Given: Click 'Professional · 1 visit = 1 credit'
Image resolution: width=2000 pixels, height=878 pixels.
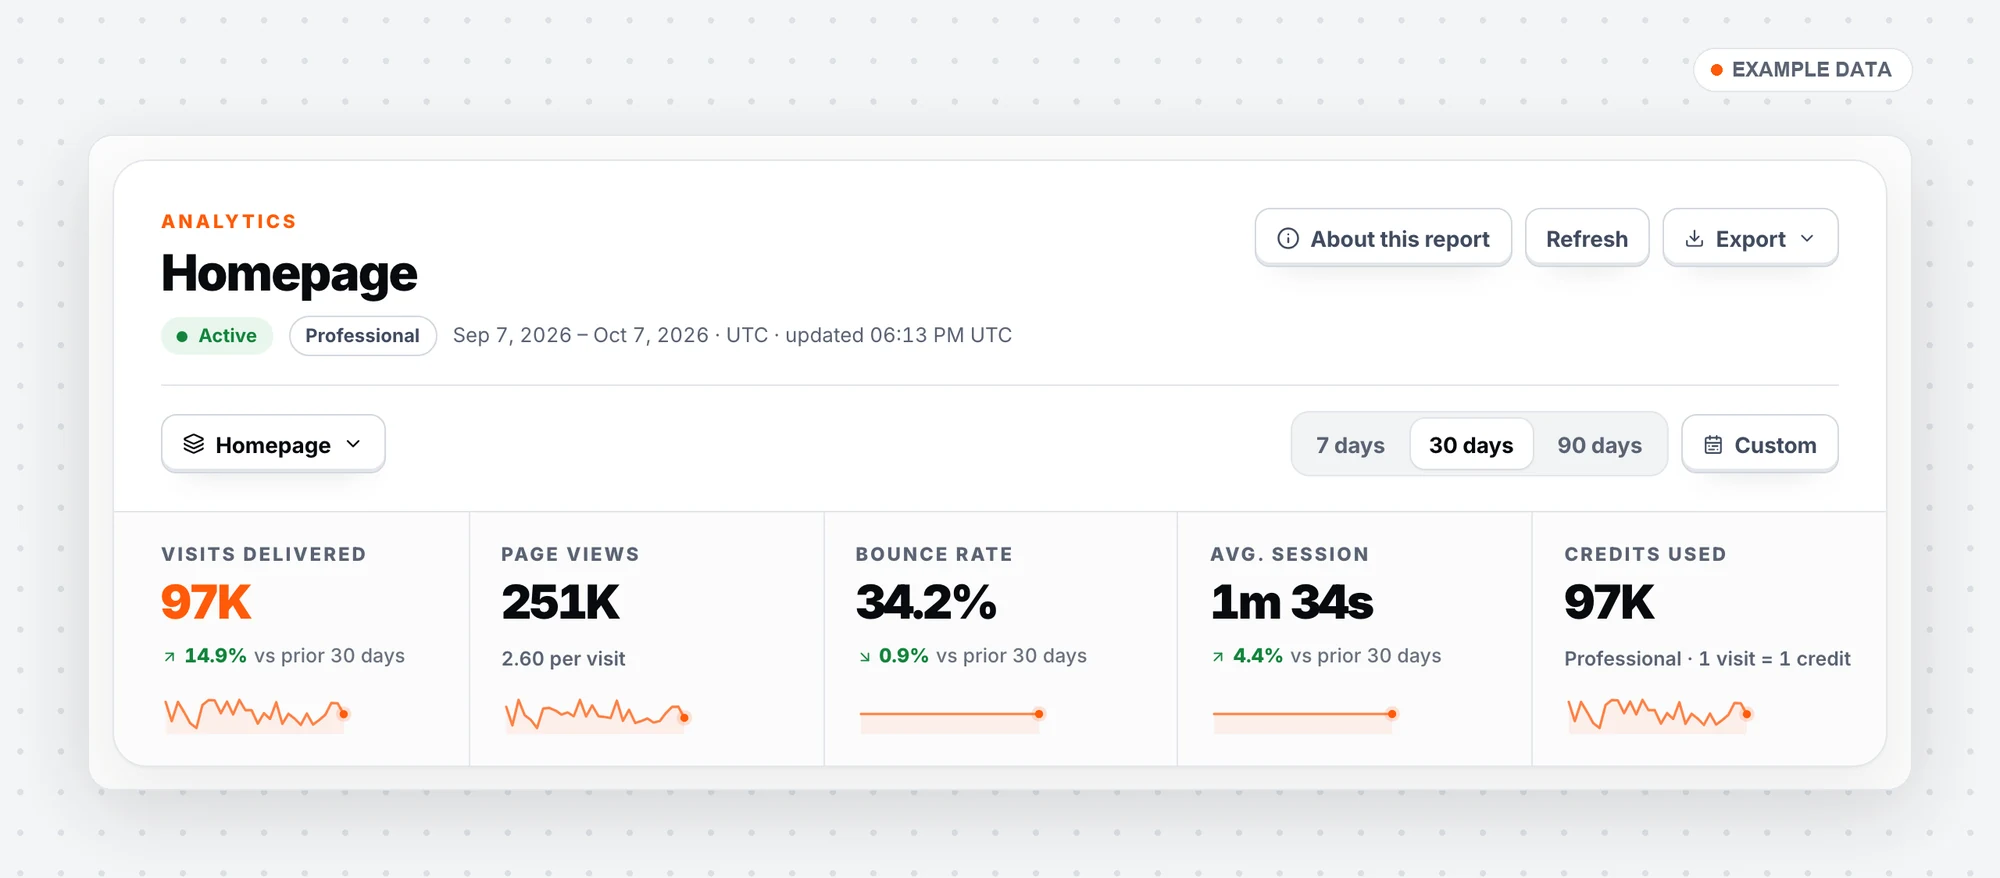Looking at the screenshot, I should tap(1707, 659).
